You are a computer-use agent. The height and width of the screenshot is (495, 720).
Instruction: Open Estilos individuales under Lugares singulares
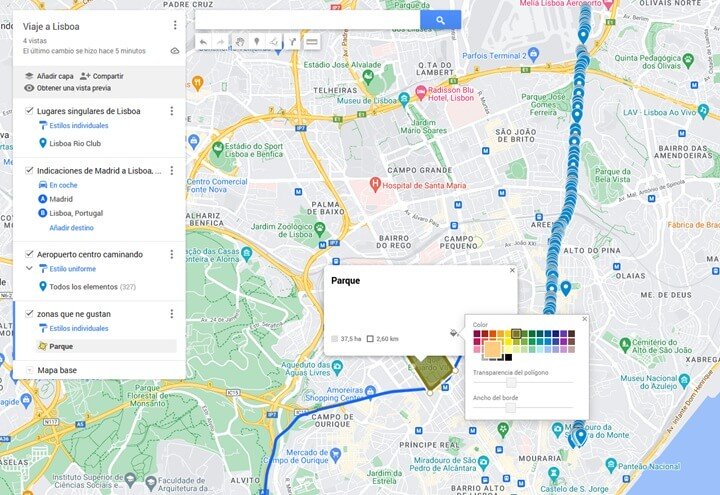(x=79, y=125)
